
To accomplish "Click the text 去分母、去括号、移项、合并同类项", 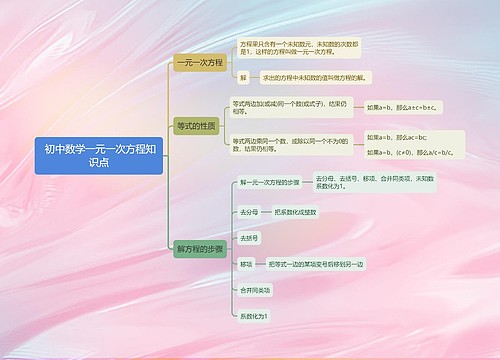I will [x=375, y=182].
